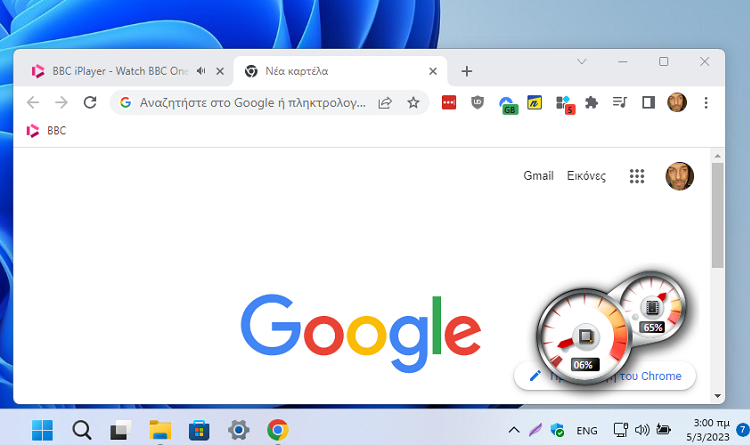
Task: Open taskbar Search magnifier
Action: tap(82, 430)
